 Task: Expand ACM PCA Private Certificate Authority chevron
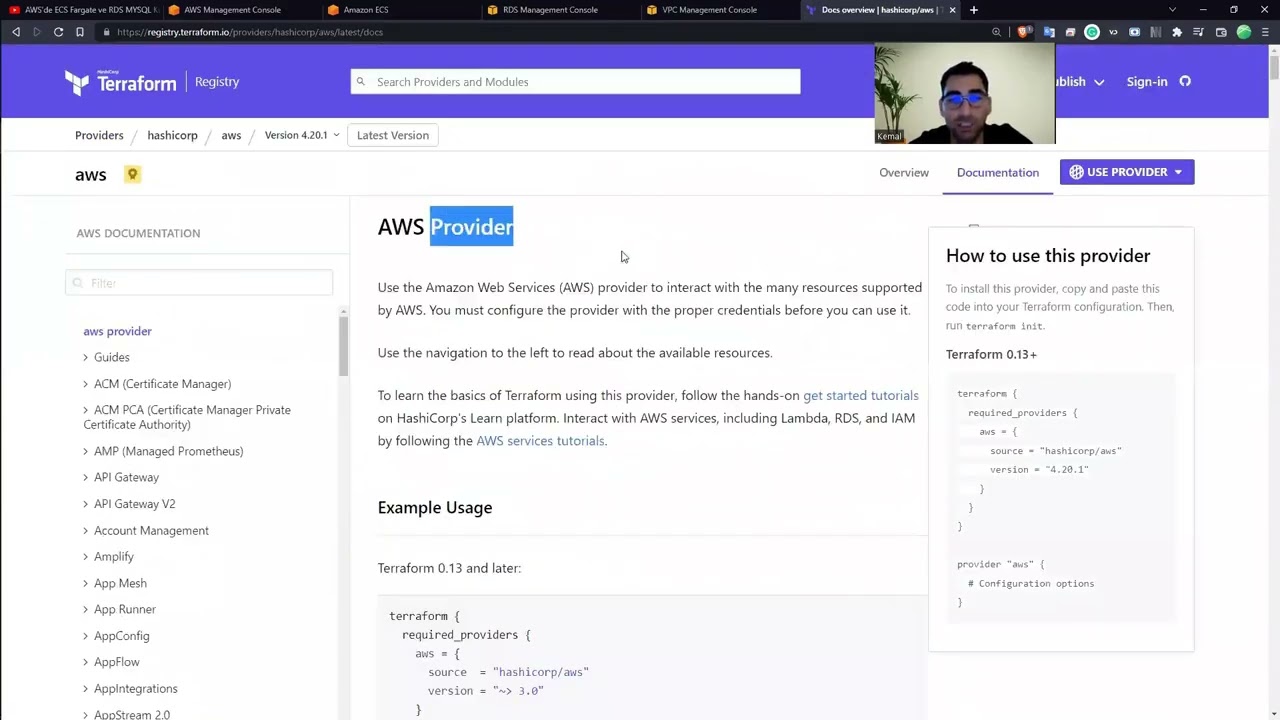coord(86,410)
